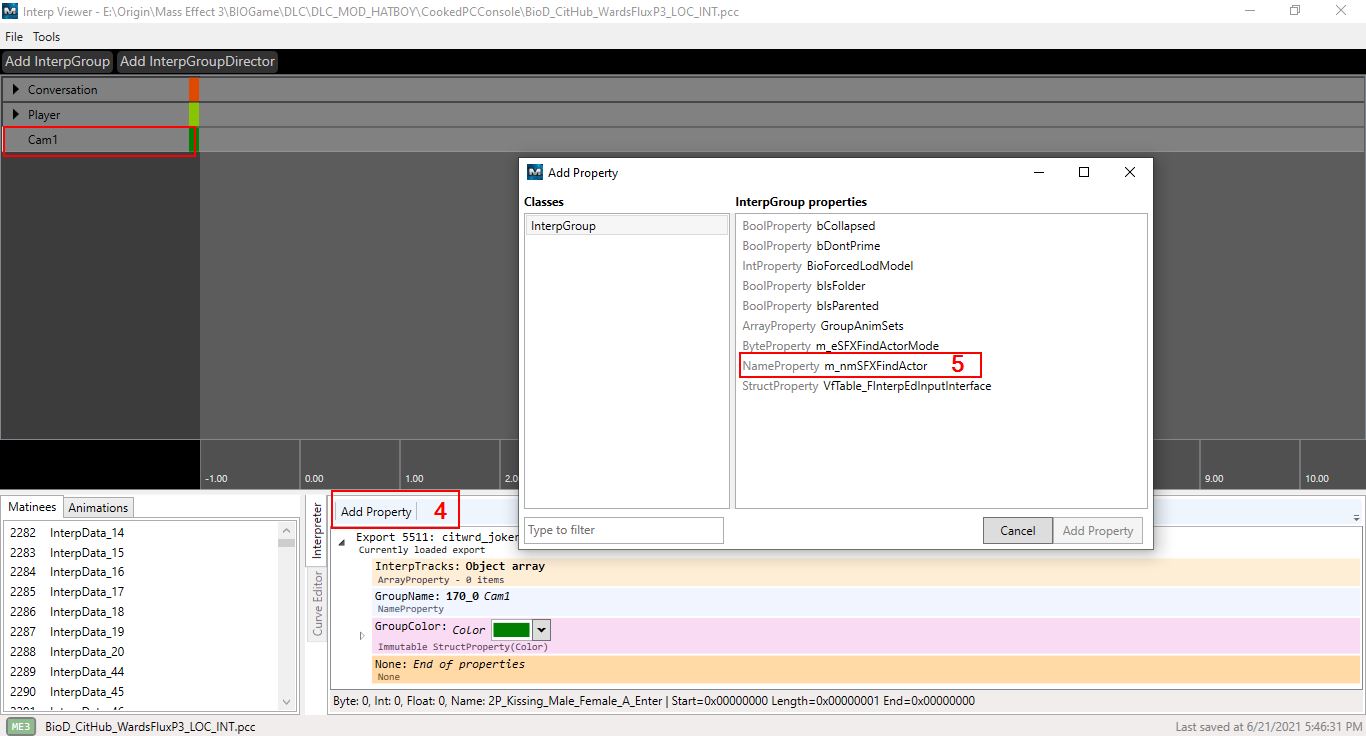Click the 10.00 timeline marker
The image size is (1366, 736).
(x=1316, y=479)
